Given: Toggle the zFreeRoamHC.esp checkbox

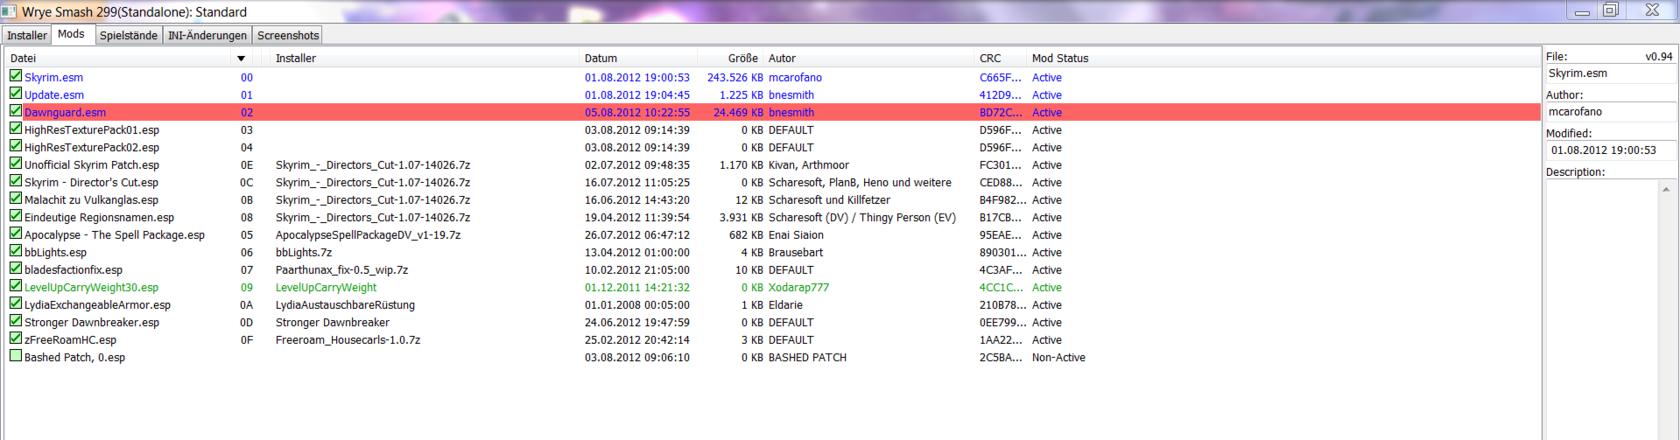Looking at the screenshot, I should point(16,339).
